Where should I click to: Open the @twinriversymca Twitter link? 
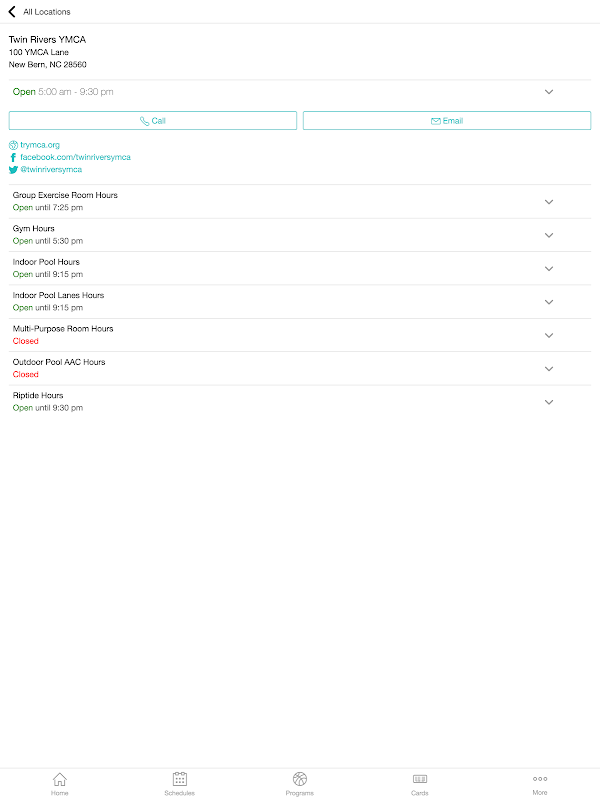point(51,169)
